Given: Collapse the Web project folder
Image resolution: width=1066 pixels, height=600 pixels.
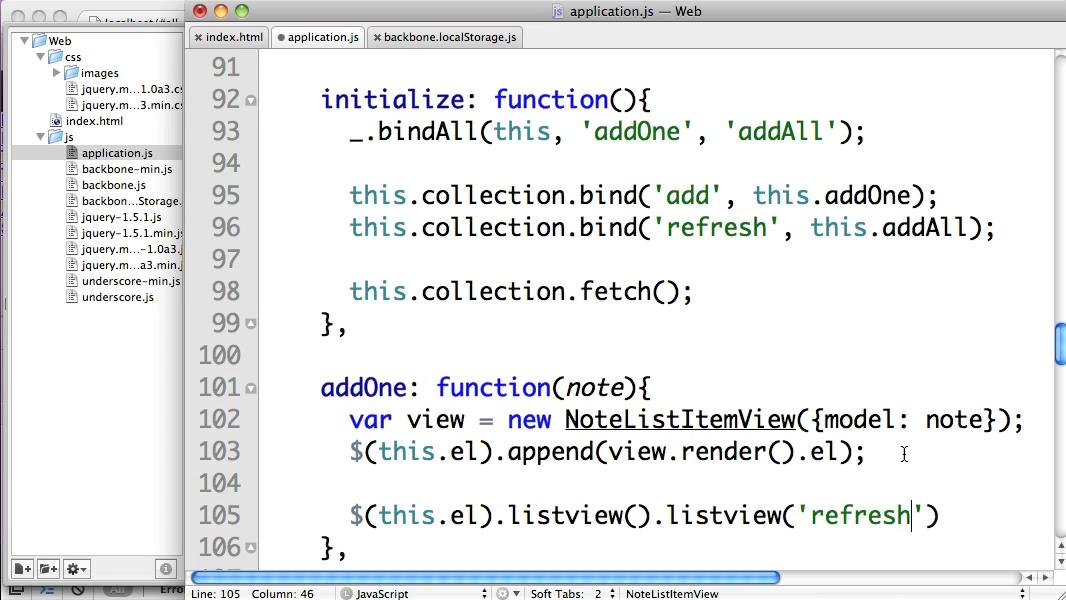Looking at the screenshot, I should tap(24, 41).
